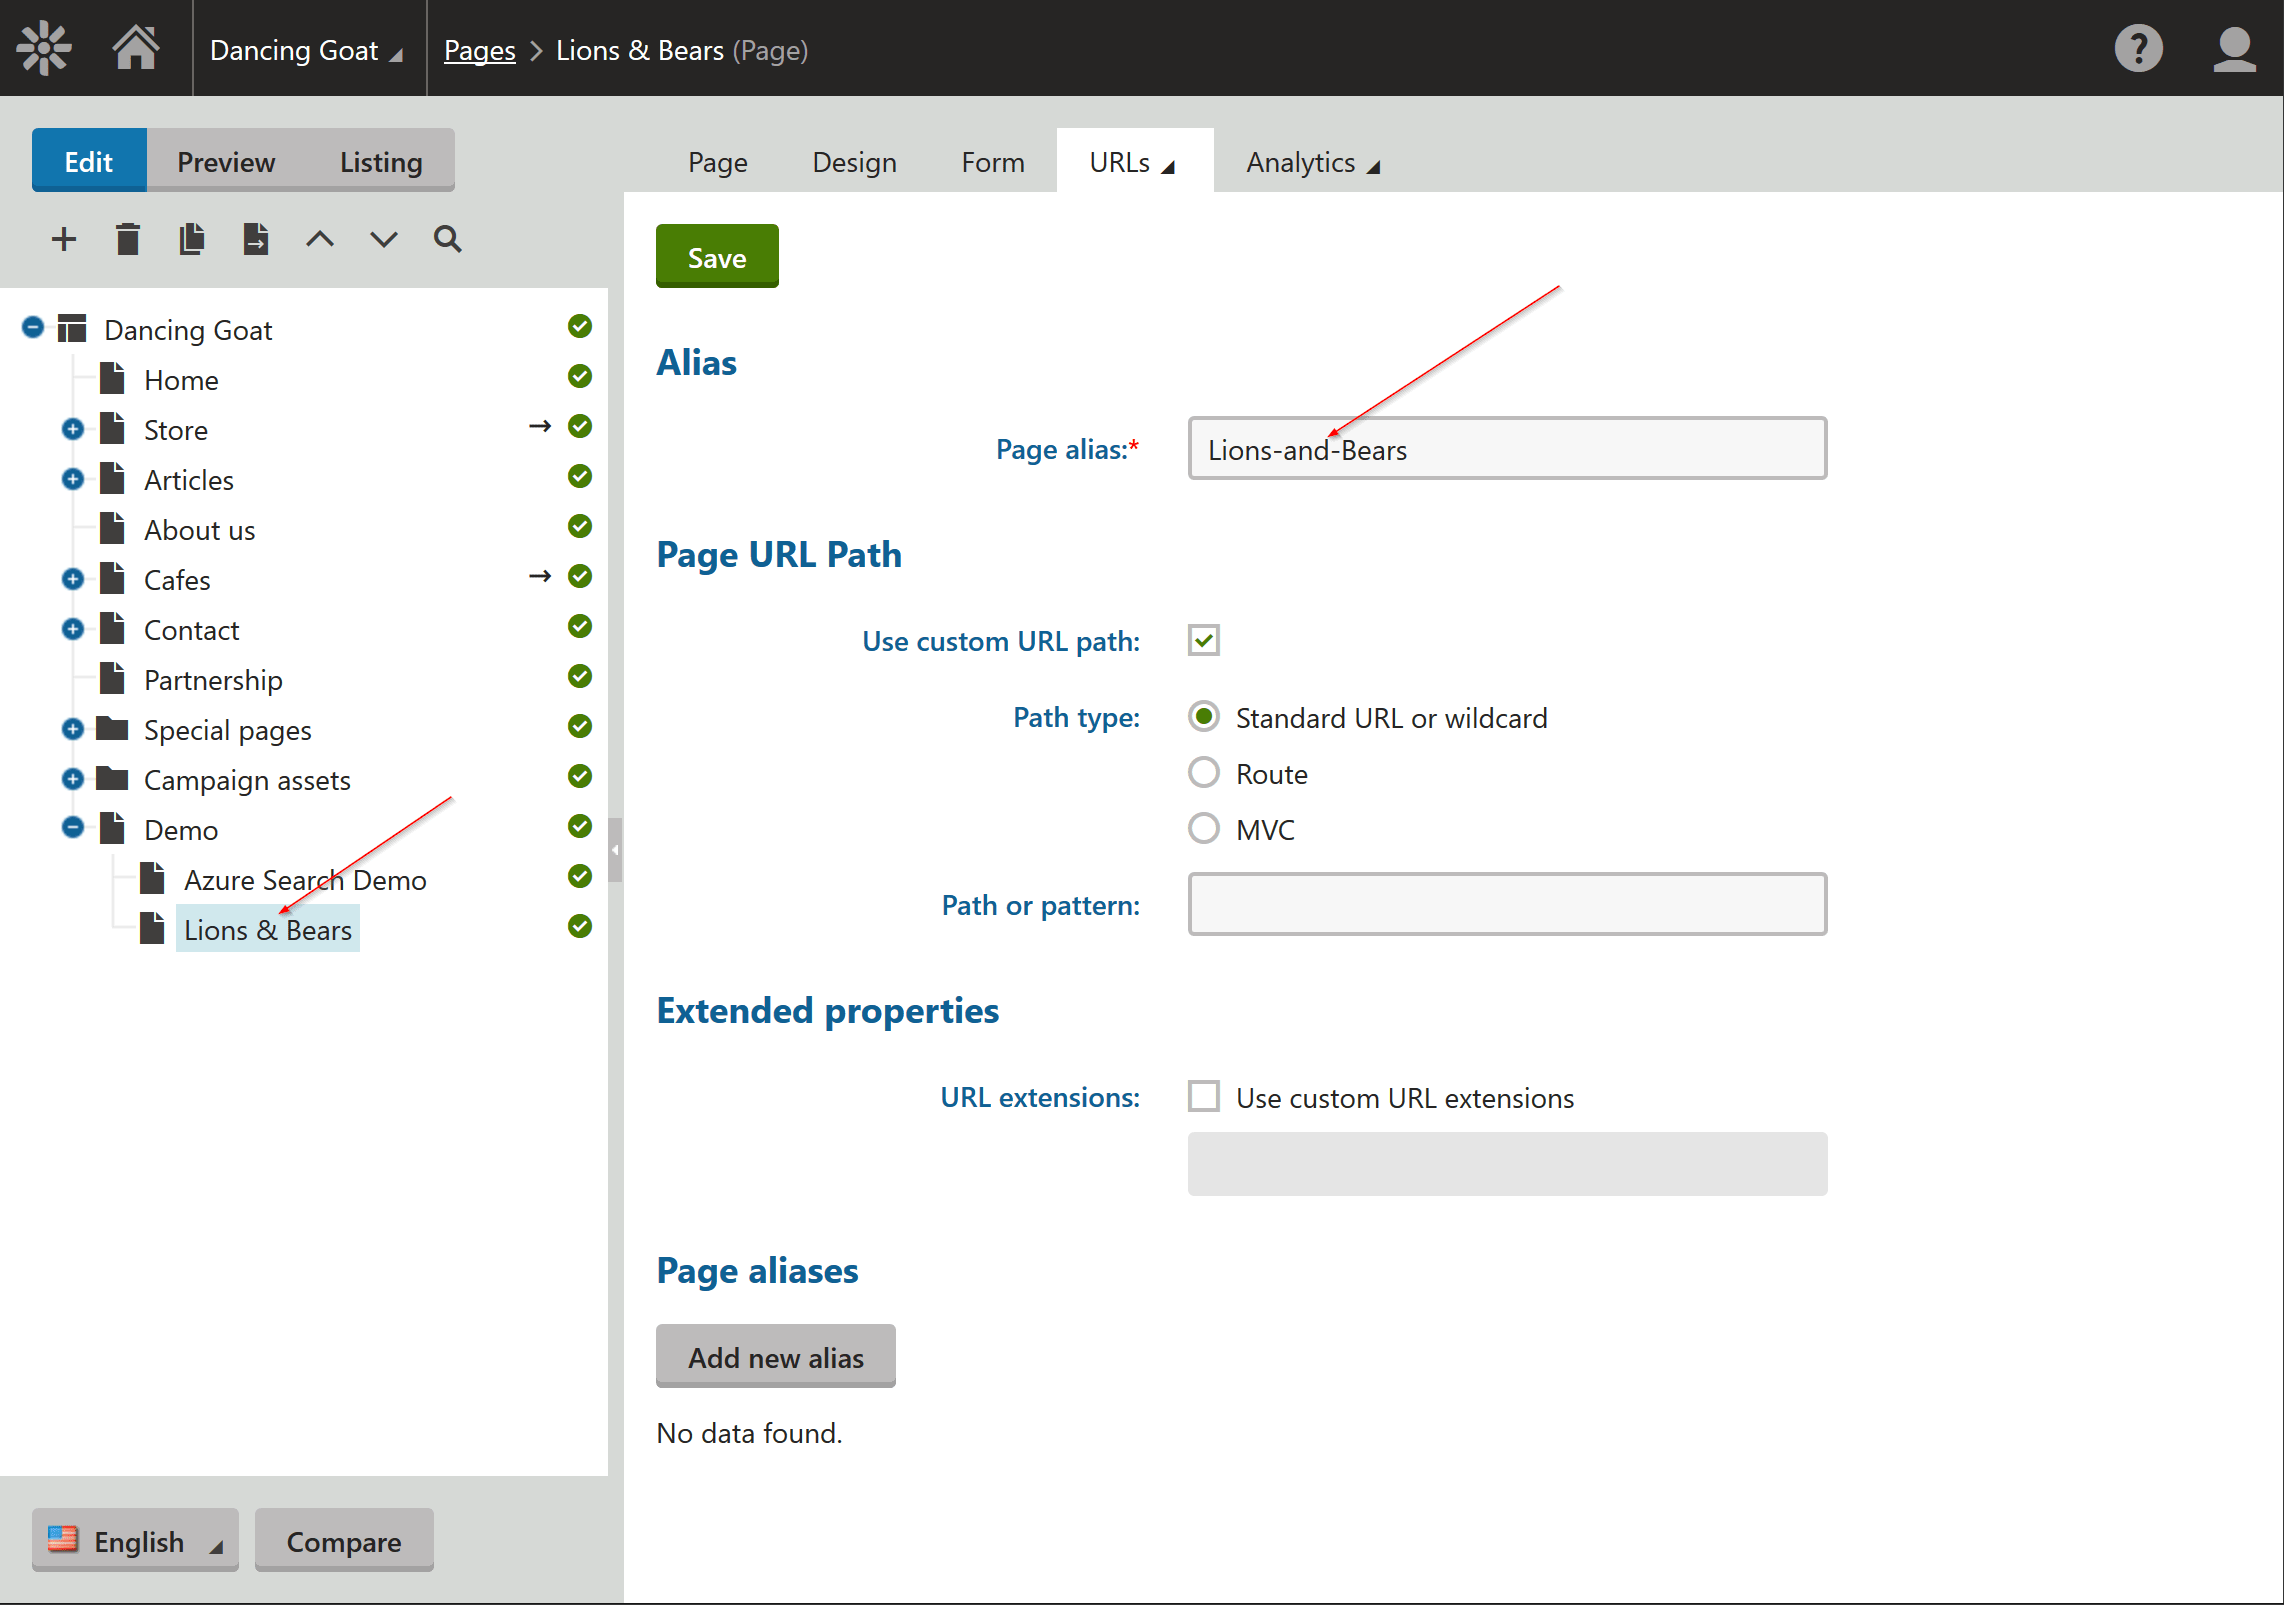Switch to Preview mode
Screen dimensions: 2284x1605
pyautogui.click(x=226, y=160)
